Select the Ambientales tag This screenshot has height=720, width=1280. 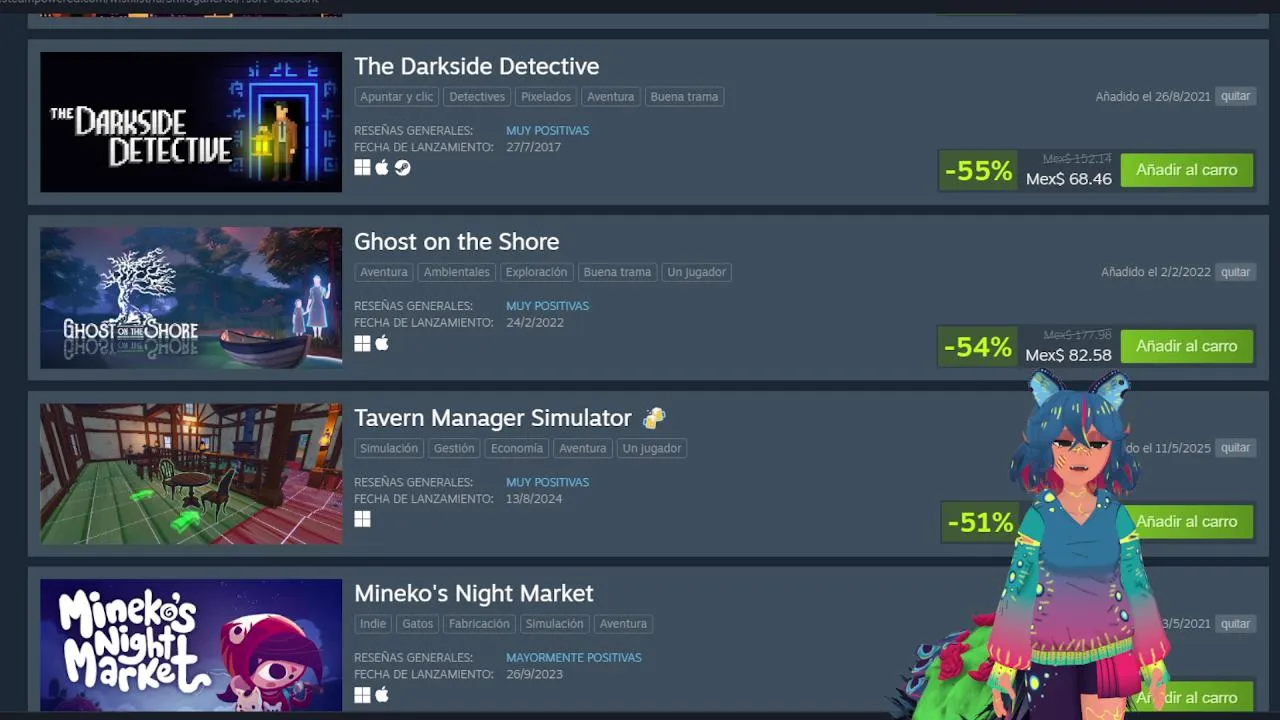[x=456, y=272]
